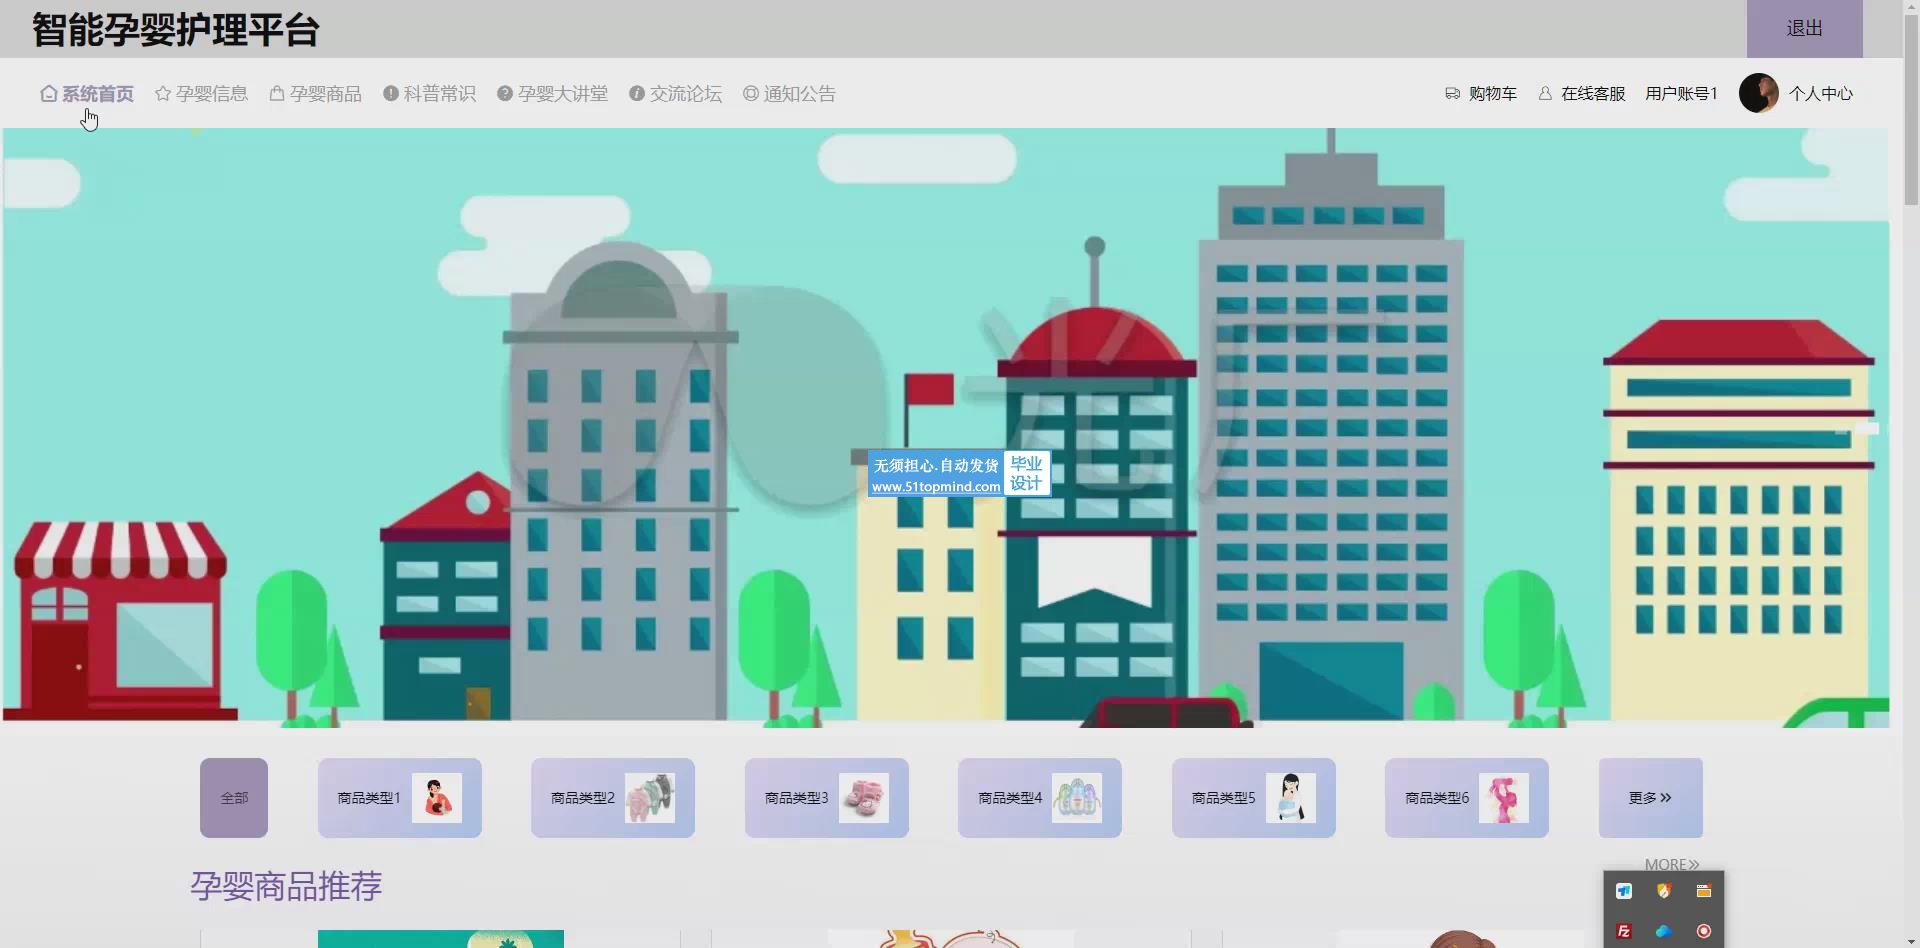The height and width of the screenshot is (948, 1920).
Task: Select the 全部 category filter
Action: click(234, 798)
